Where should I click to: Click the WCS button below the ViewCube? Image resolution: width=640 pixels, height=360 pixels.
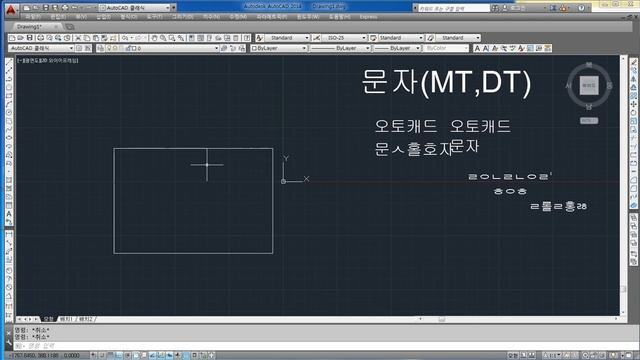pyautogui.click(x=589, y=121)
